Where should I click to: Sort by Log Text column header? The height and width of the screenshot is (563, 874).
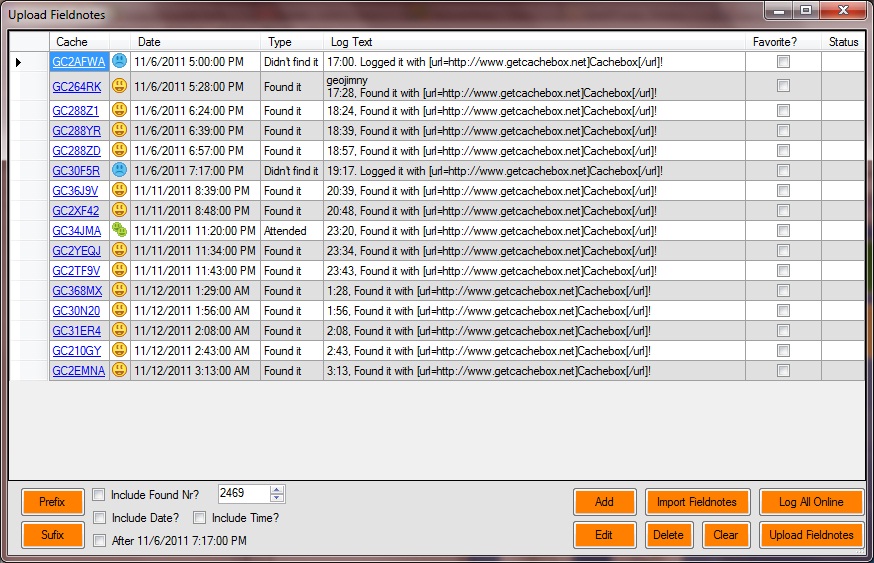coord(534,42)
